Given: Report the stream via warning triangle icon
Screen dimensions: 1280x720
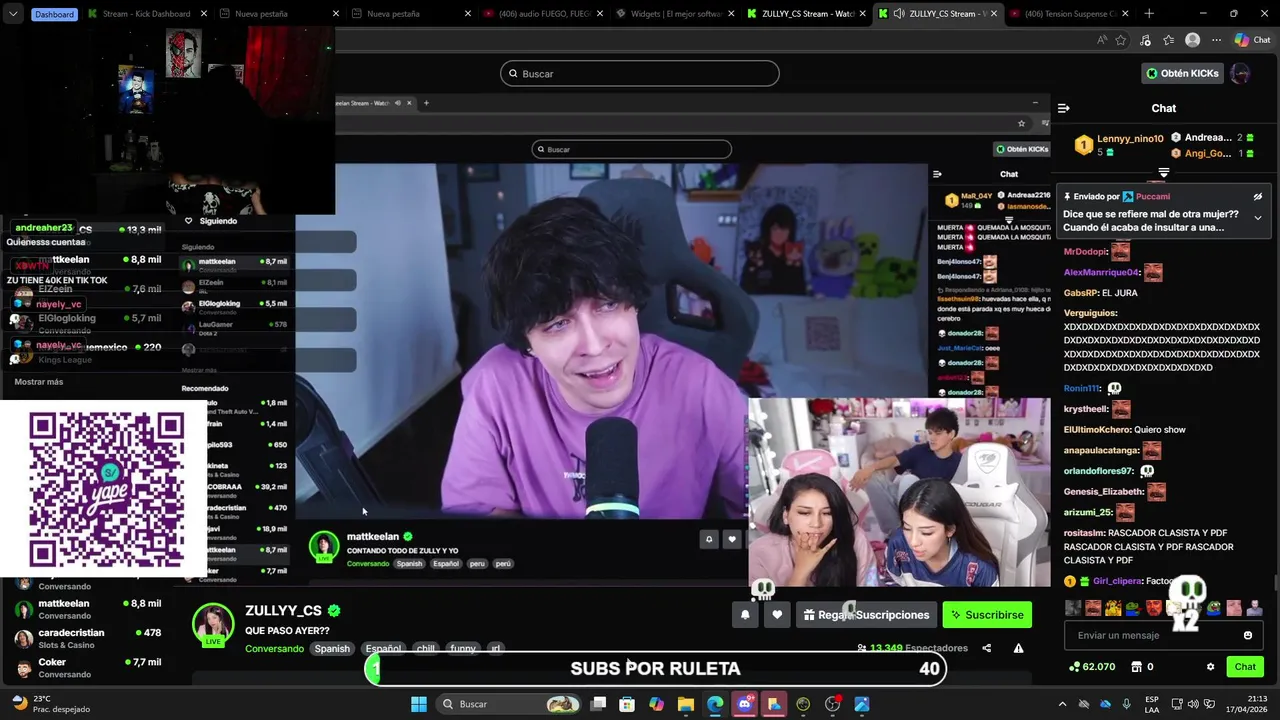Looking at the screenshot, I should 1018,648.
